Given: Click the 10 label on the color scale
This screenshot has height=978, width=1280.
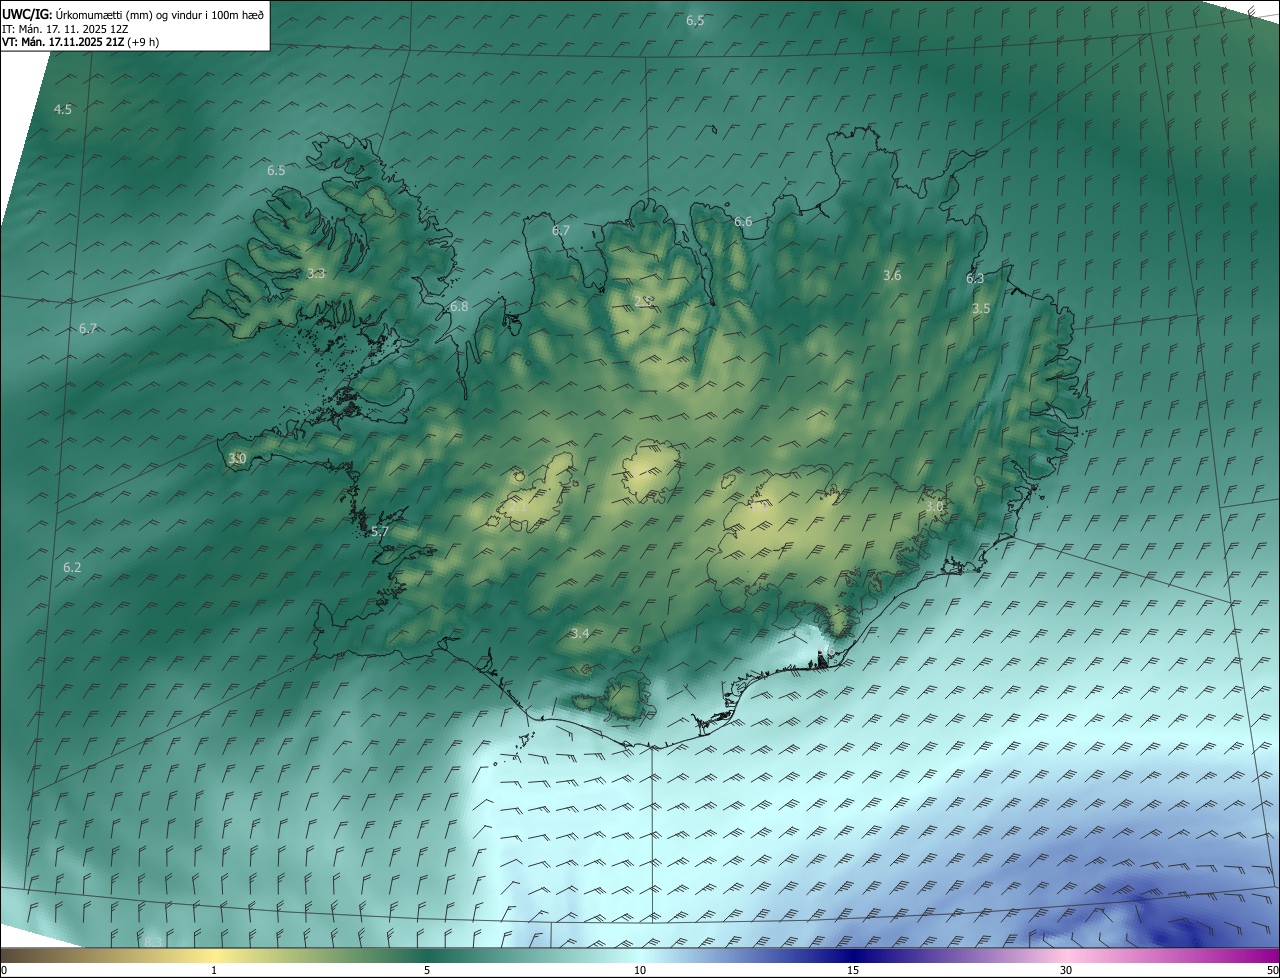Looking at the screenshot, I should (x=640, y=970).
